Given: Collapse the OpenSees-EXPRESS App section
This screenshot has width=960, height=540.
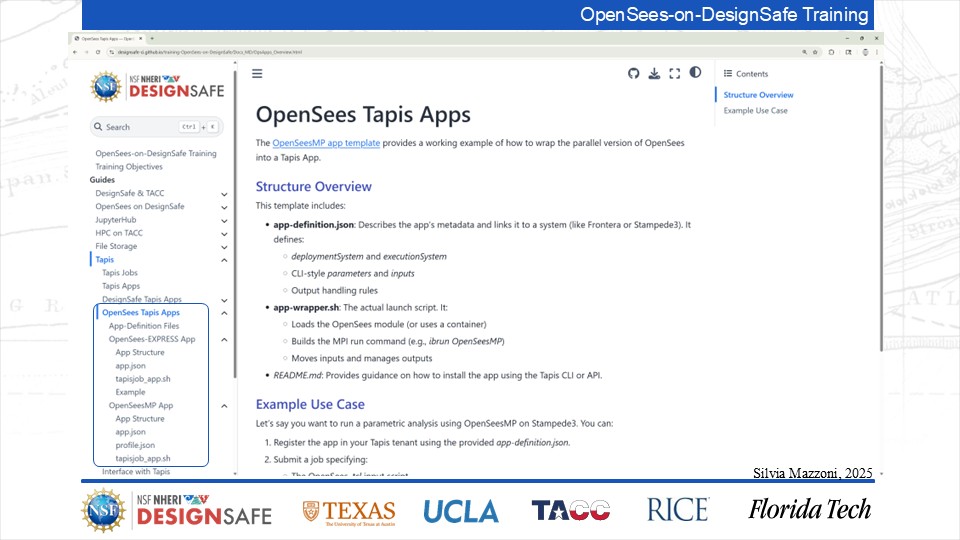Looking at the screenshot, I should tap(224, 339).
